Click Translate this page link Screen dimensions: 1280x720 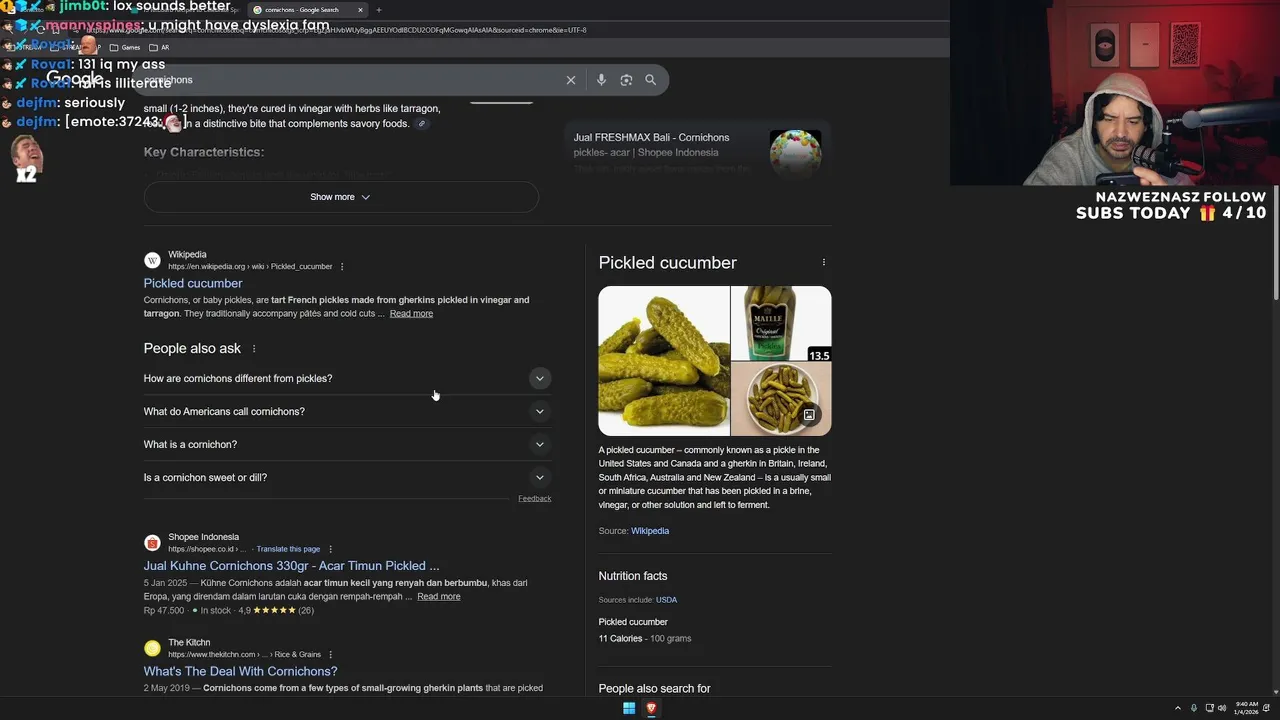point(288,549)
